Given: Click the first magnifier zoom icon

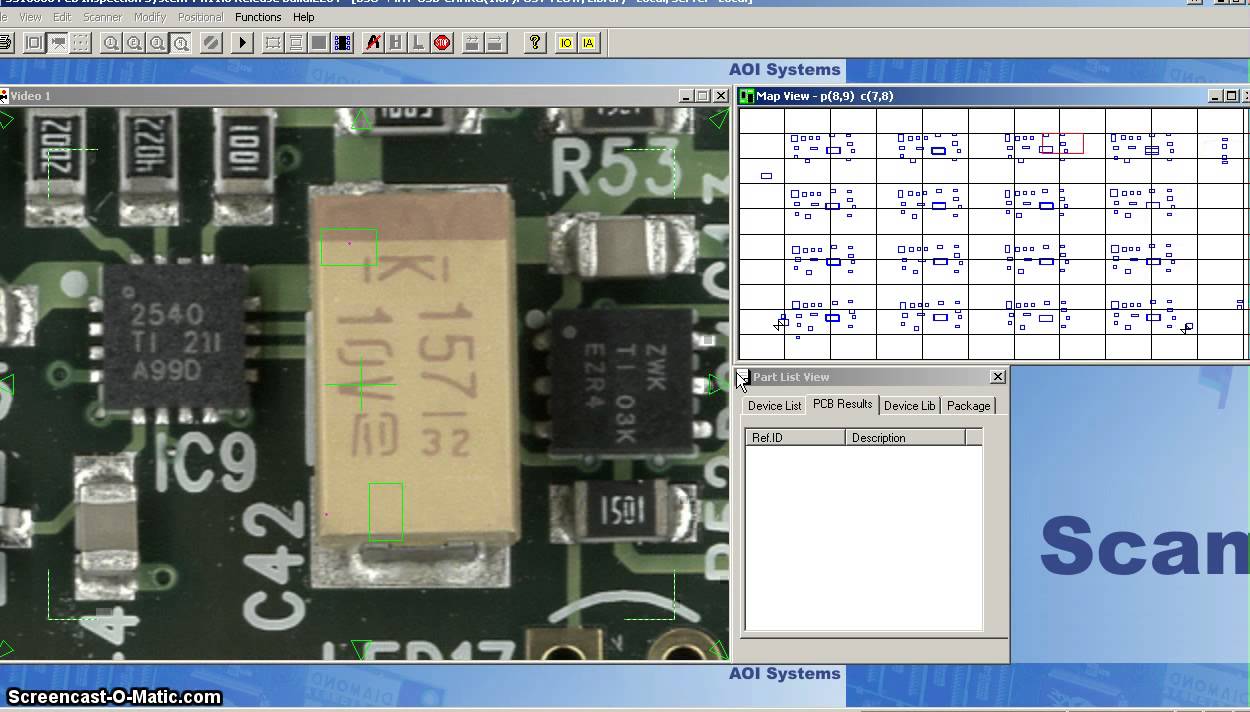Looking at the screenshot, I should [x=111, y=43].
